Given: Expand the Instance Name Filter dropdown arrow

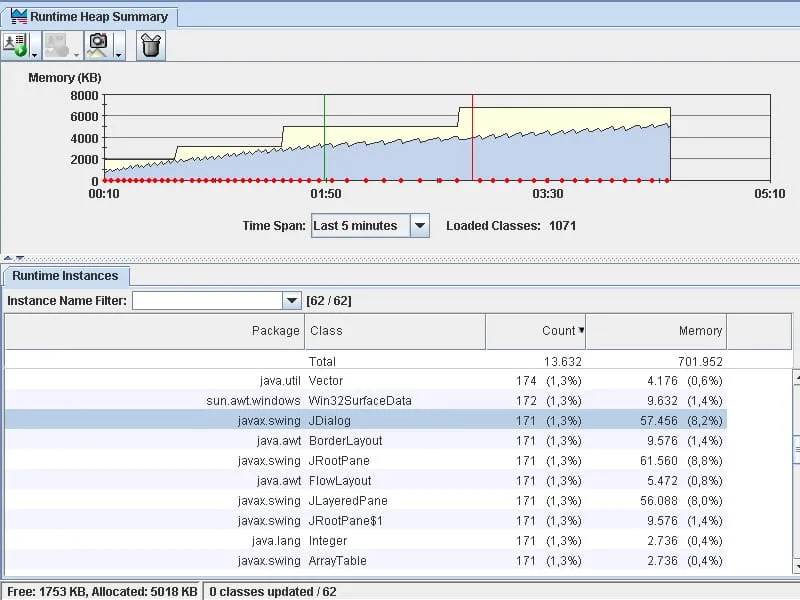Looking at the screenshot, I should pos(291,301).
